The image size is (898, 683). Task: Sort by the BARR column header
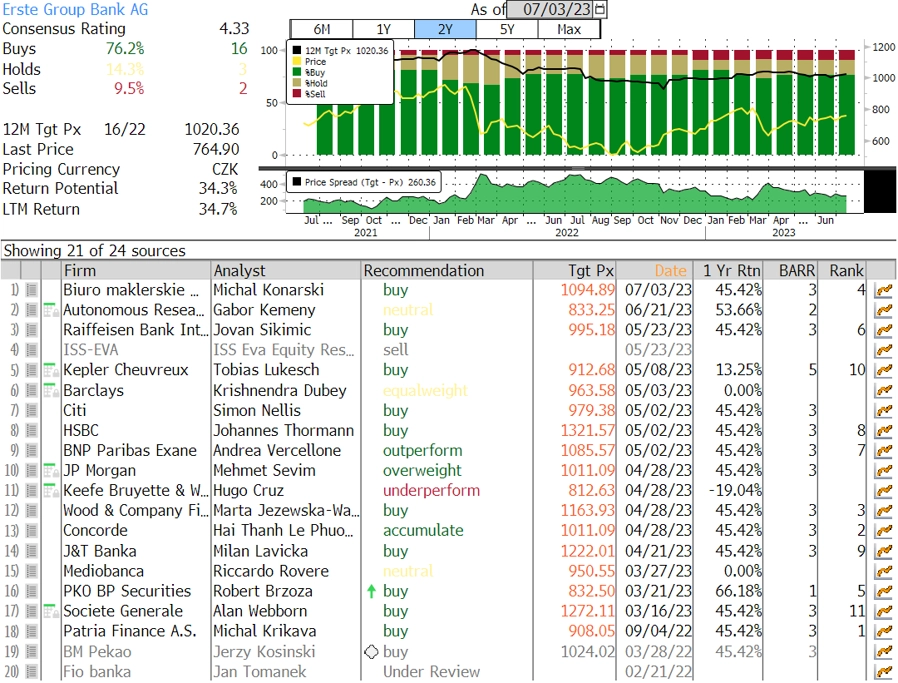[x=790, y=270]
